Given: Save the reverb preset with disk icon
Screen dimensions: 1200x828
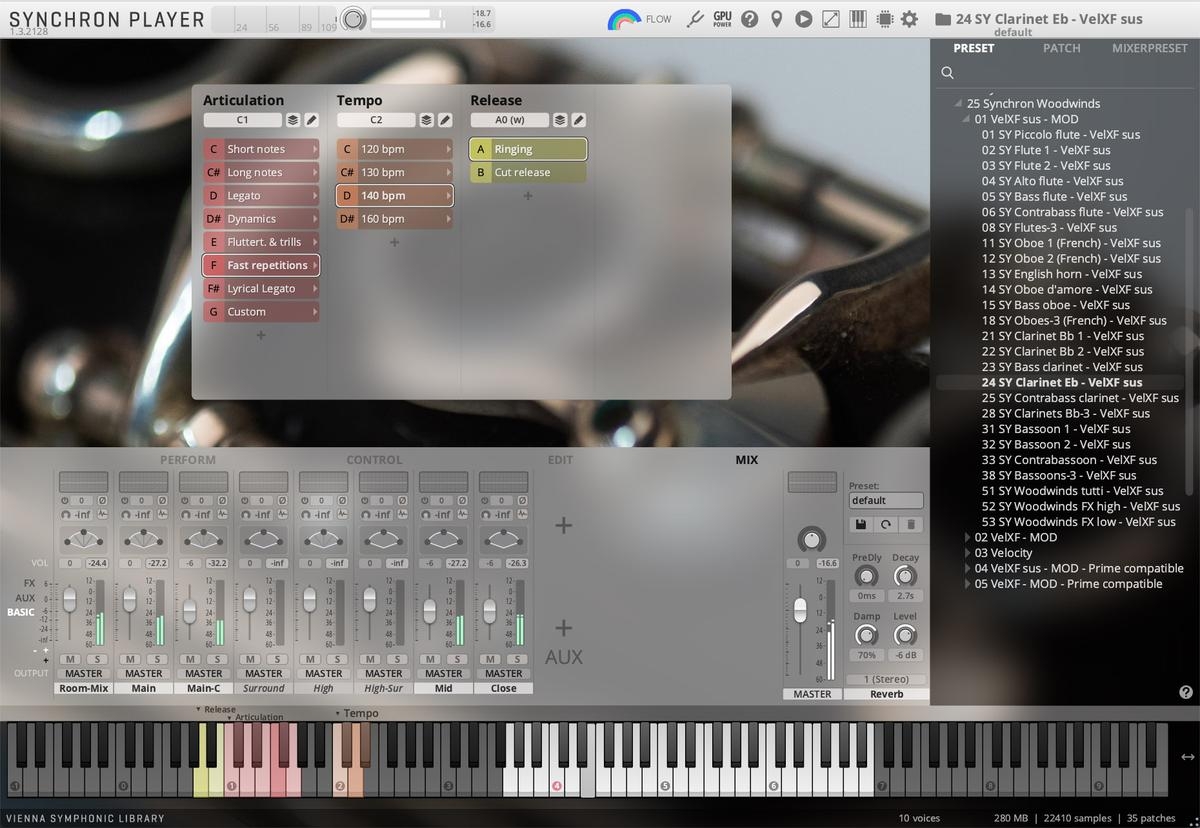Looking at the screenshot, I should coord(859,524).
